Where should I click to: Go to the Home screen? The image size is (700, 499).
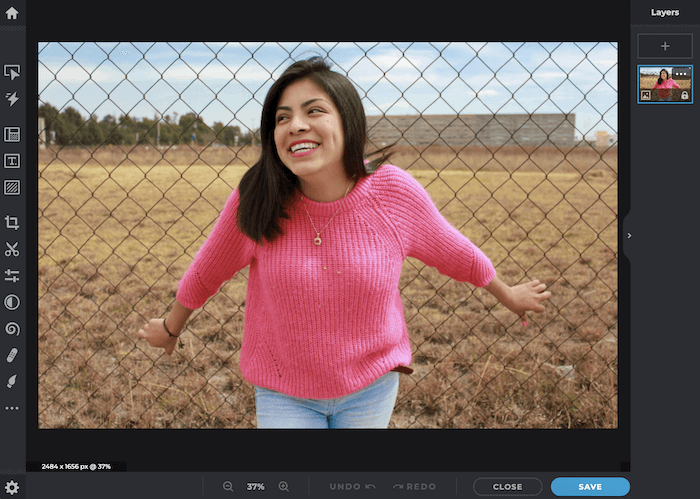pos(12,13)
